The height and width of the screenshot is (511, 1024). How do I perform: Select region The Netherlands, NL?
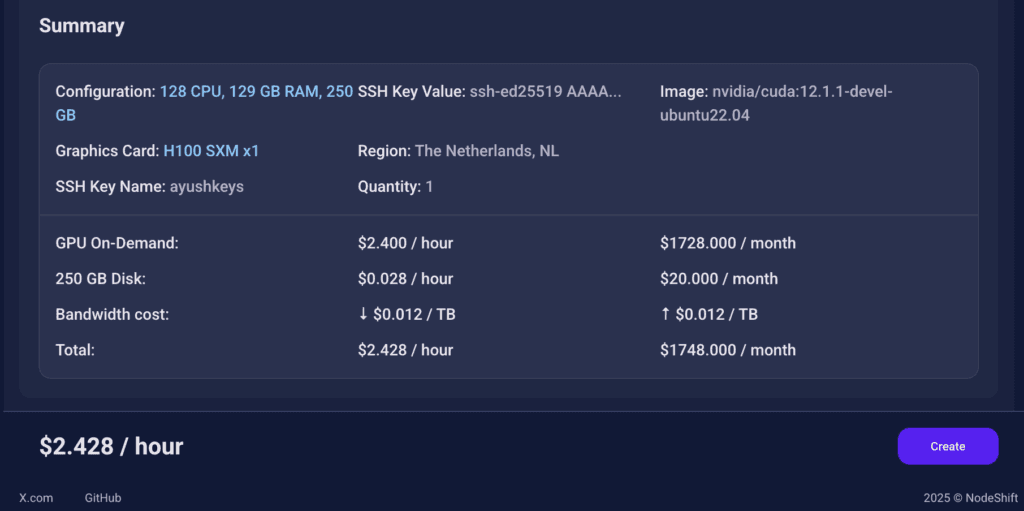pos(487,151)
